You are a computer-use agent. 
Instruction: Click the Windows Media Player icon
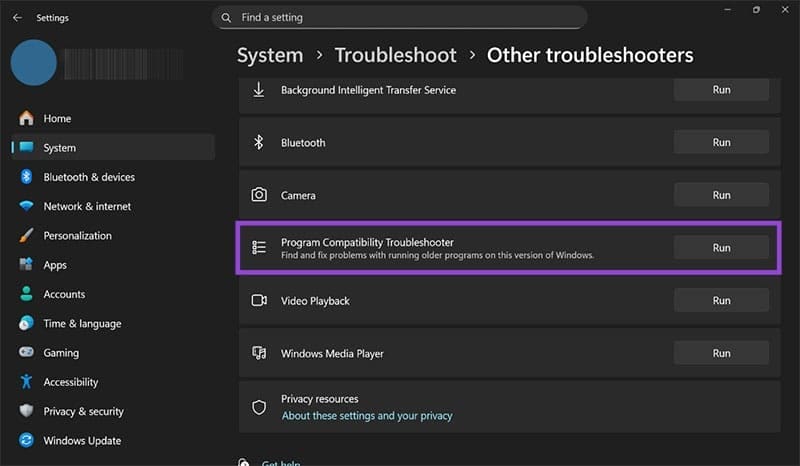tap(259, 353)
